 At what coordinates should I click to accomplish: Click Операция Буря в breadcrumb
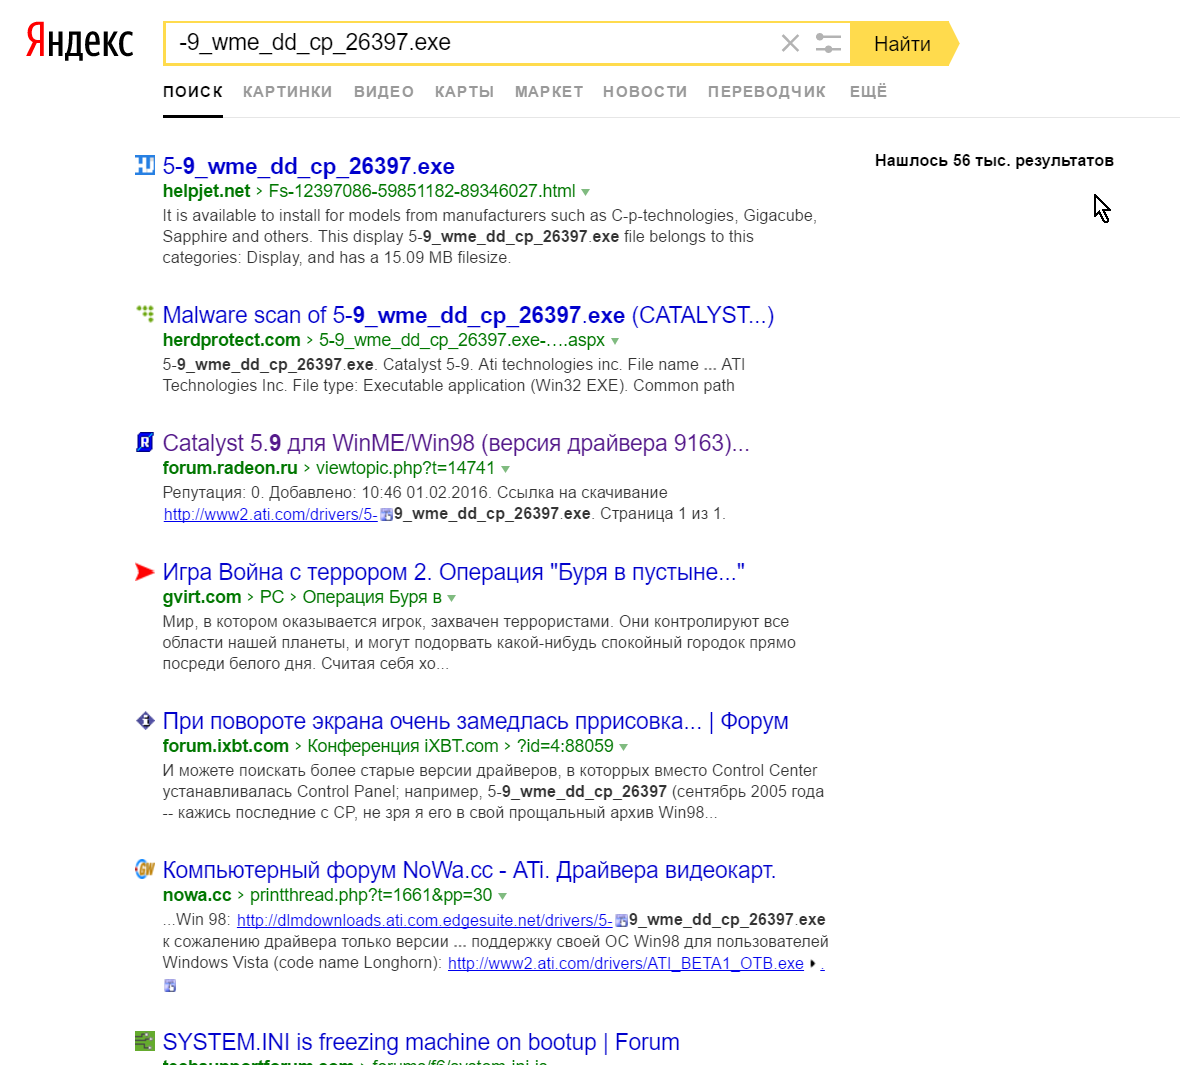point(372,597)
